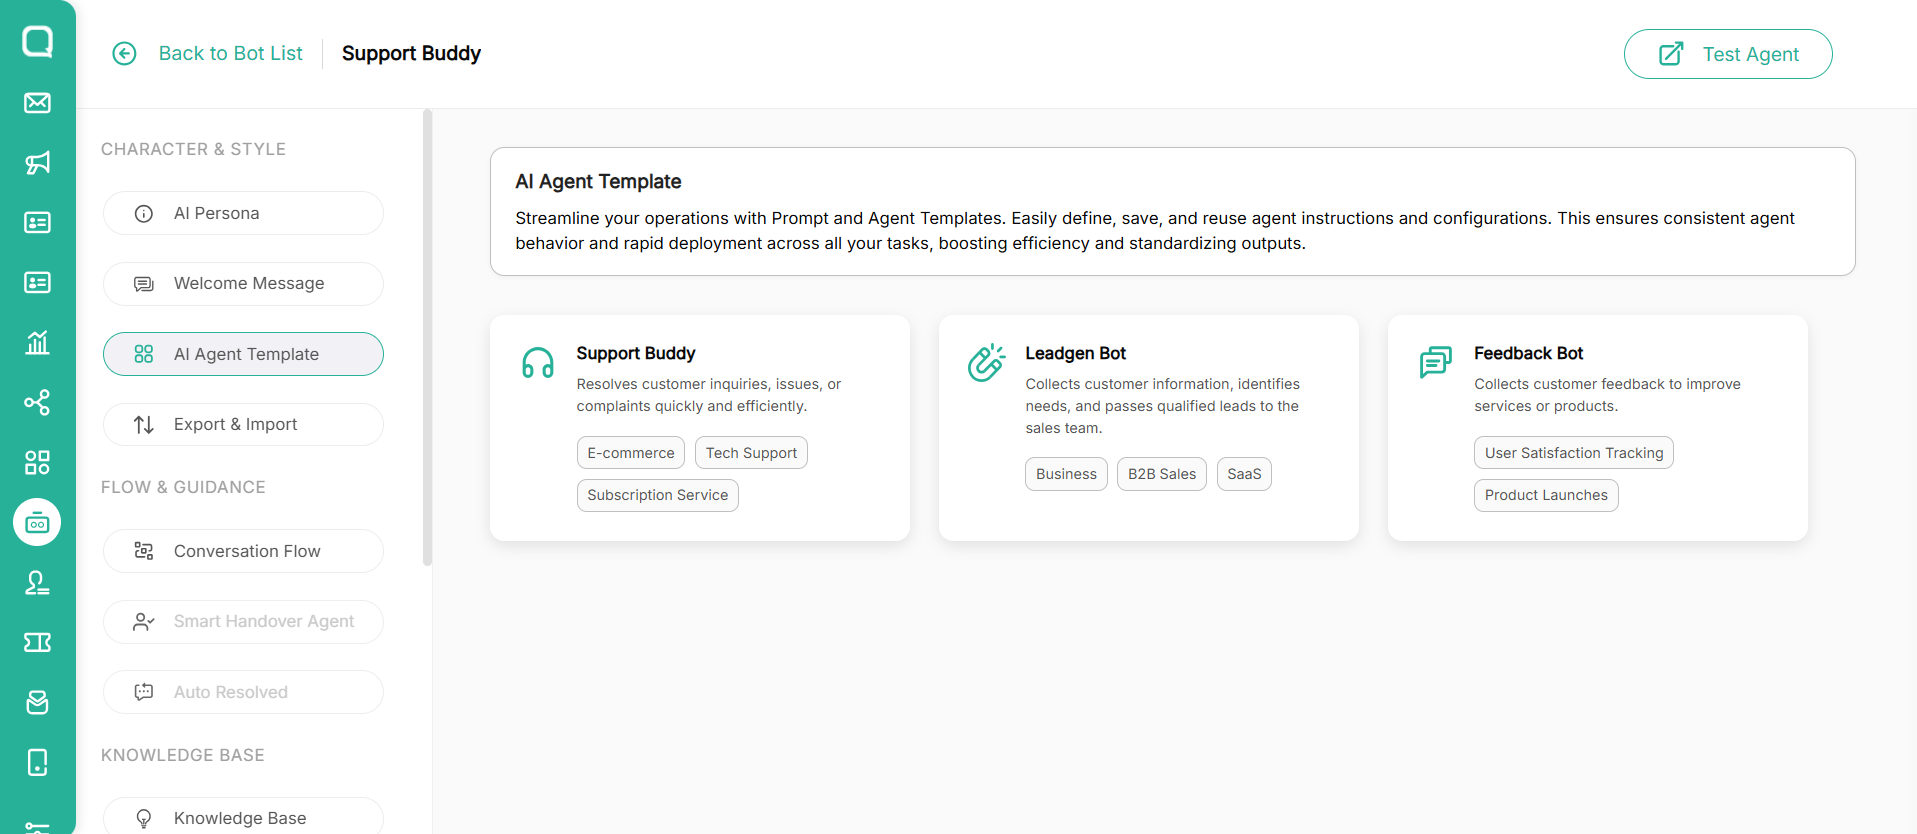
Task: Click the bar chart analytics icon
Action: pyautogui.click(x=38, y=343)
